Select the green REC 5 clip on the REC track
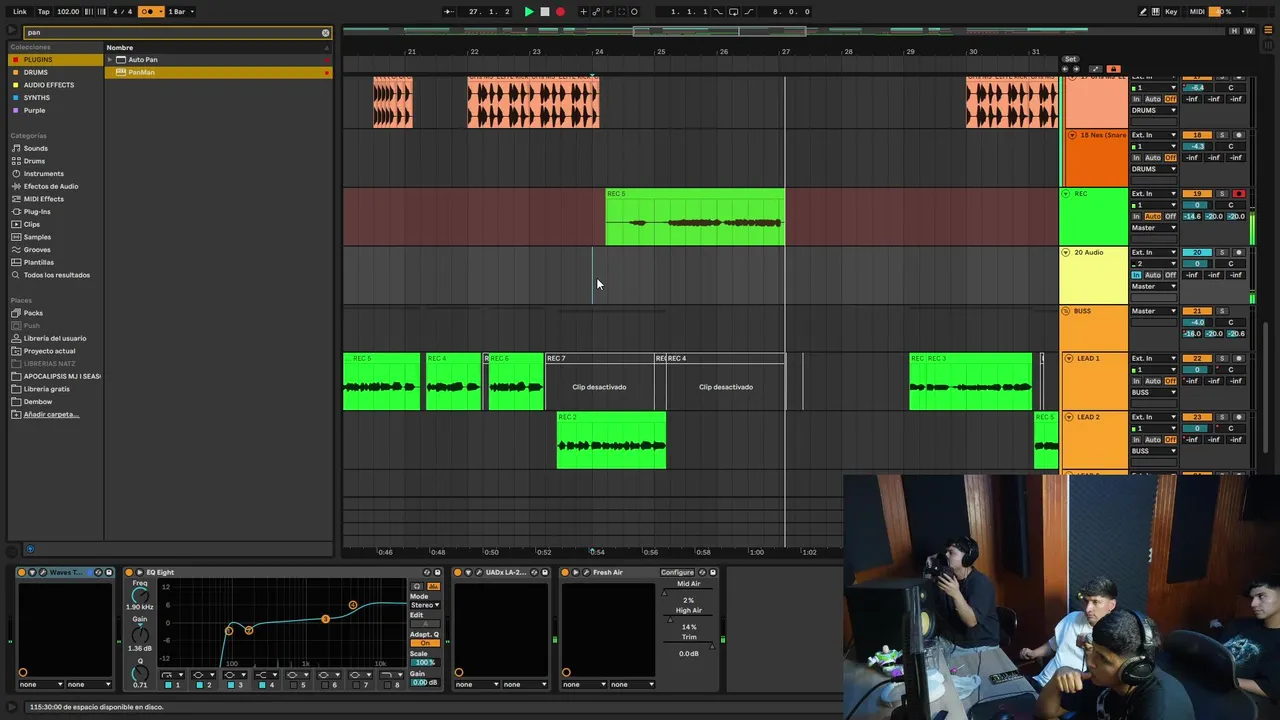This screenshot has height=720, width=1280. coord(695,217)
